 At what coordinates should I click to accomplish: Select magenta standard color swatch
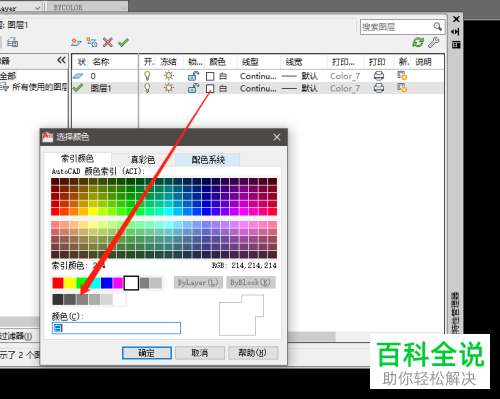coord(118,283)
